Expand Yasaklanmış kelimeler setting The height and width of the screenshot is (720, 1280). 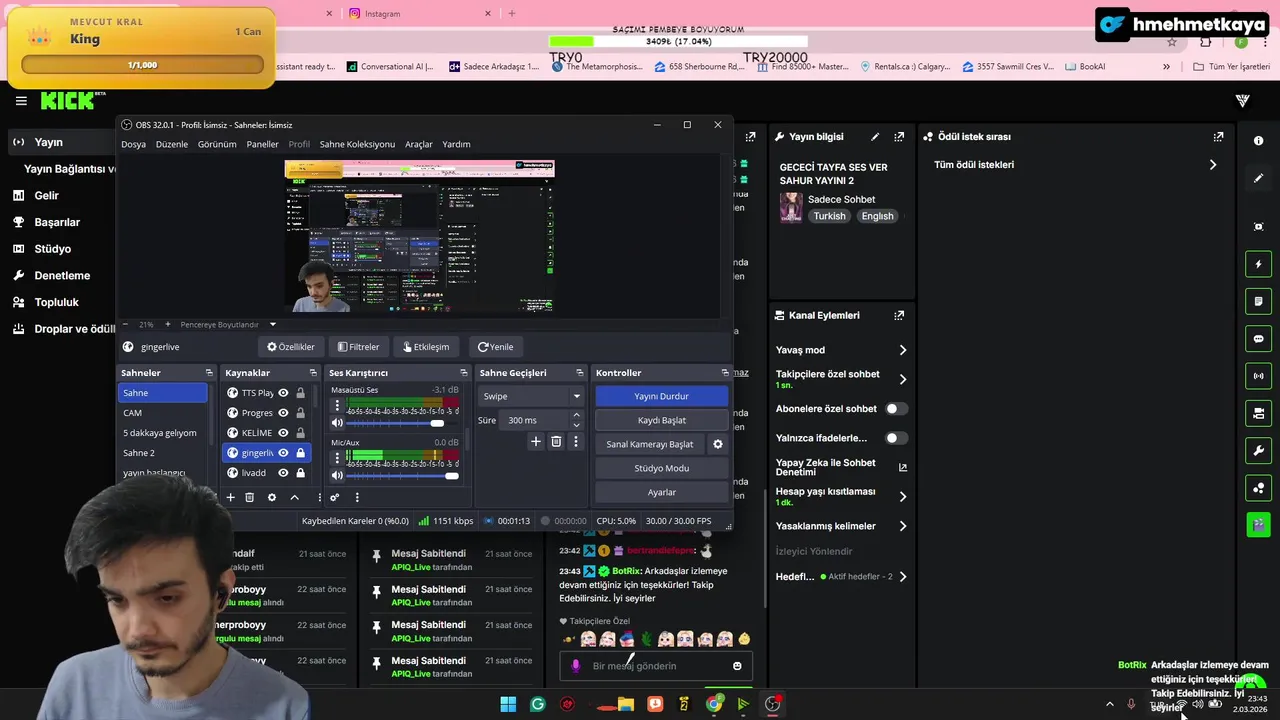click(x=902, y=526)
